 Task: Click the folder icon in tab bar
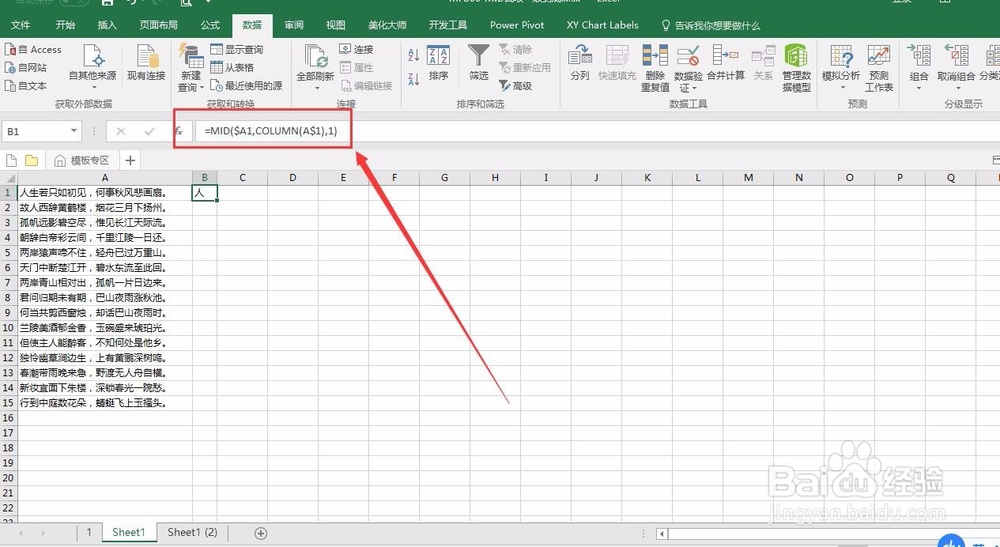point(31,160)
